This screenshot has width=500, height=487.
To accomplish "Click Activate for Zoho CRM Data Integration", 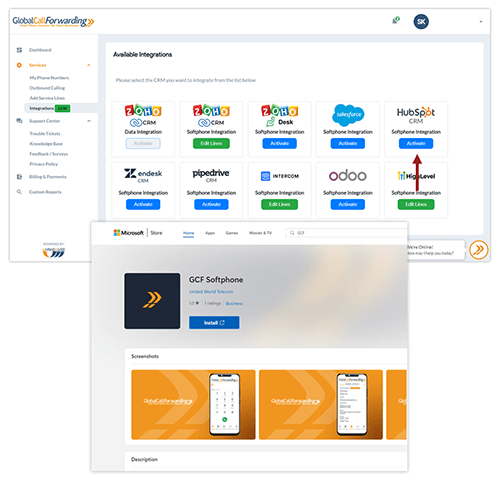I will point(143,143).
